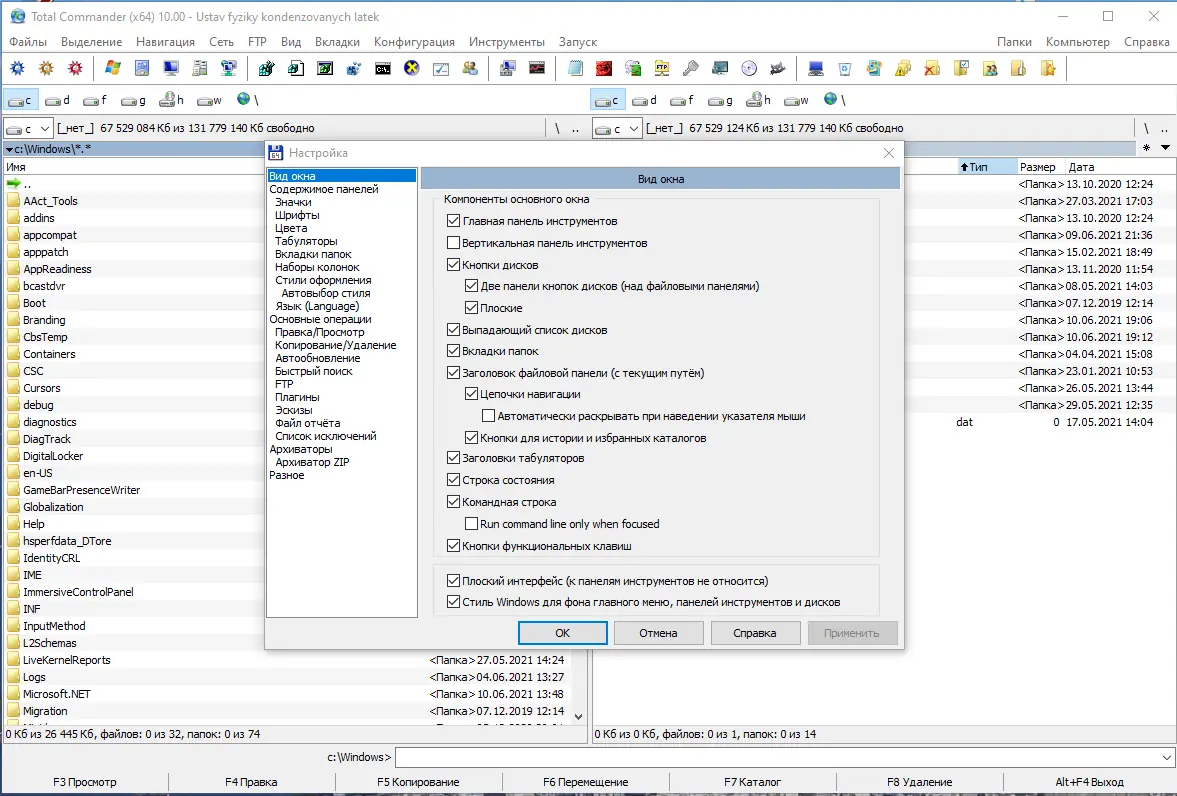Viewport: 1177px width, 796px height.
Task: Open Справка menu in menu bar
Action: tap(1146, 42)
